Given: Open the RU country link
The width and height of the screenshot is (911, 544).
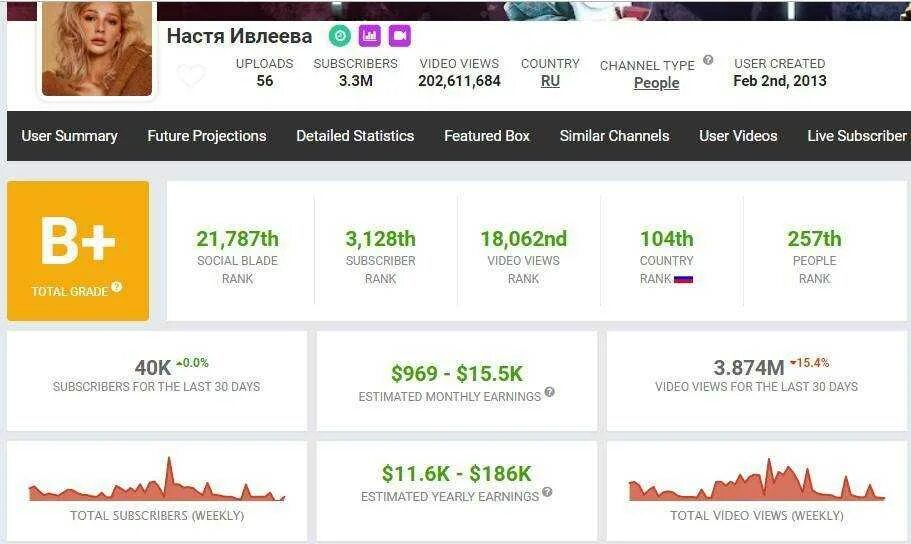Looking at the screenshot, I should (x=550, y=81).
